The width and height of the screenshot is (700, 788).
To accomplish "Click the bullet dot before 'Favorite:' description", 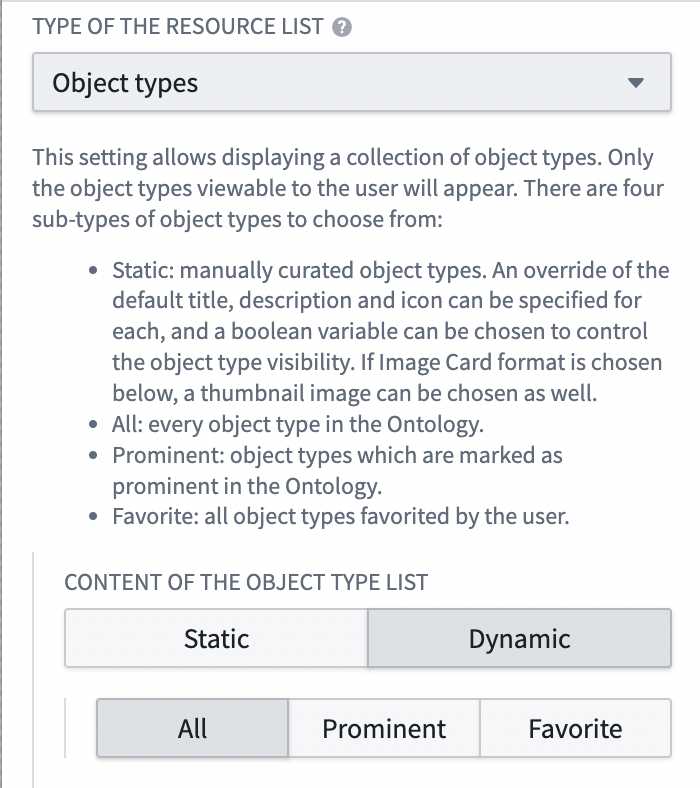I will pyautogui.click(x=93, y=517).
